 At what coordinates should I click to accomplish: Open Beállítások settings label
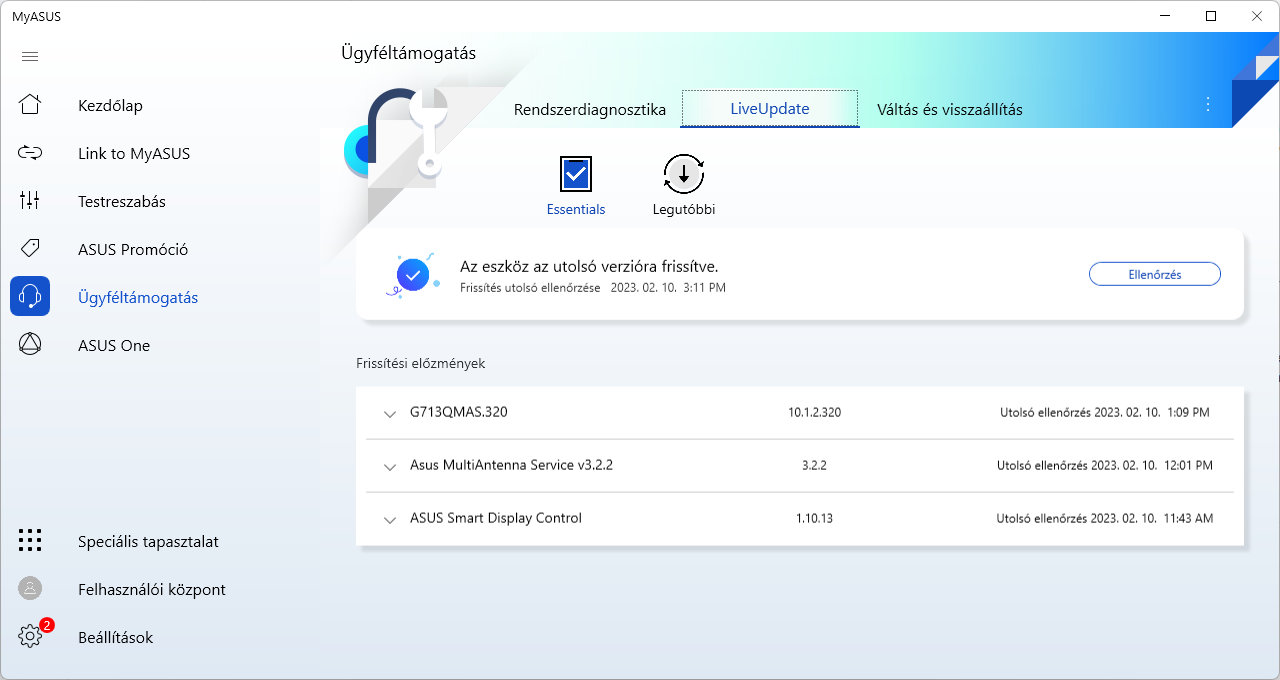(116, 637)
